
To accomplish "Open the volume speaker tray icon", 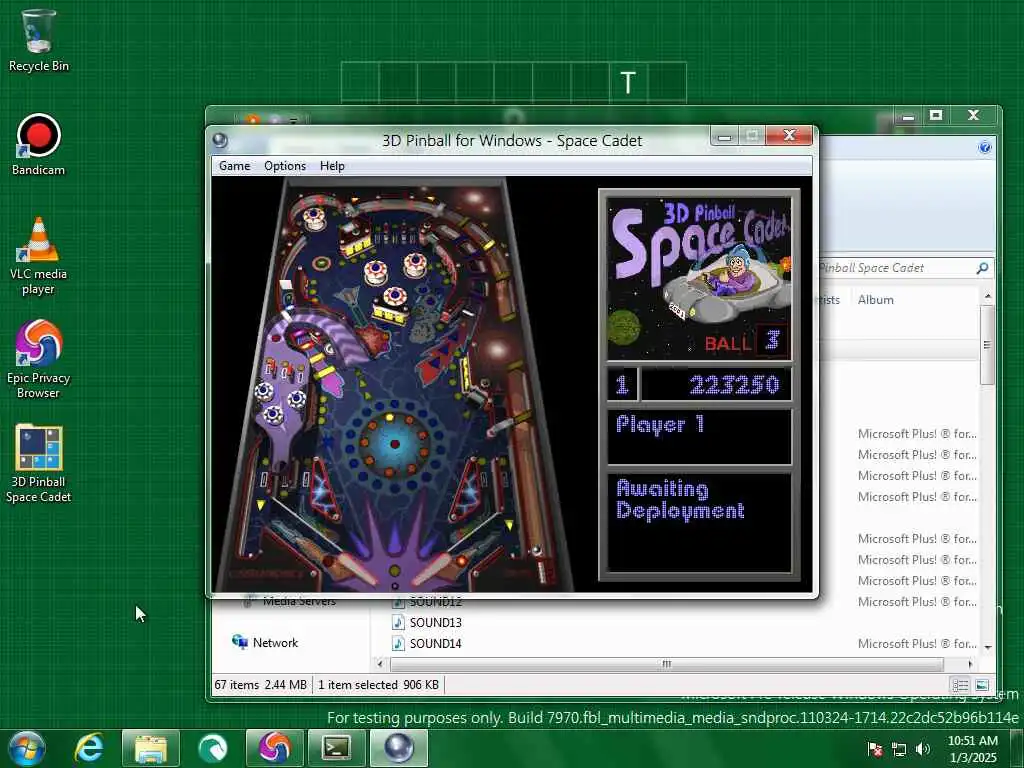I will point(923,750).
